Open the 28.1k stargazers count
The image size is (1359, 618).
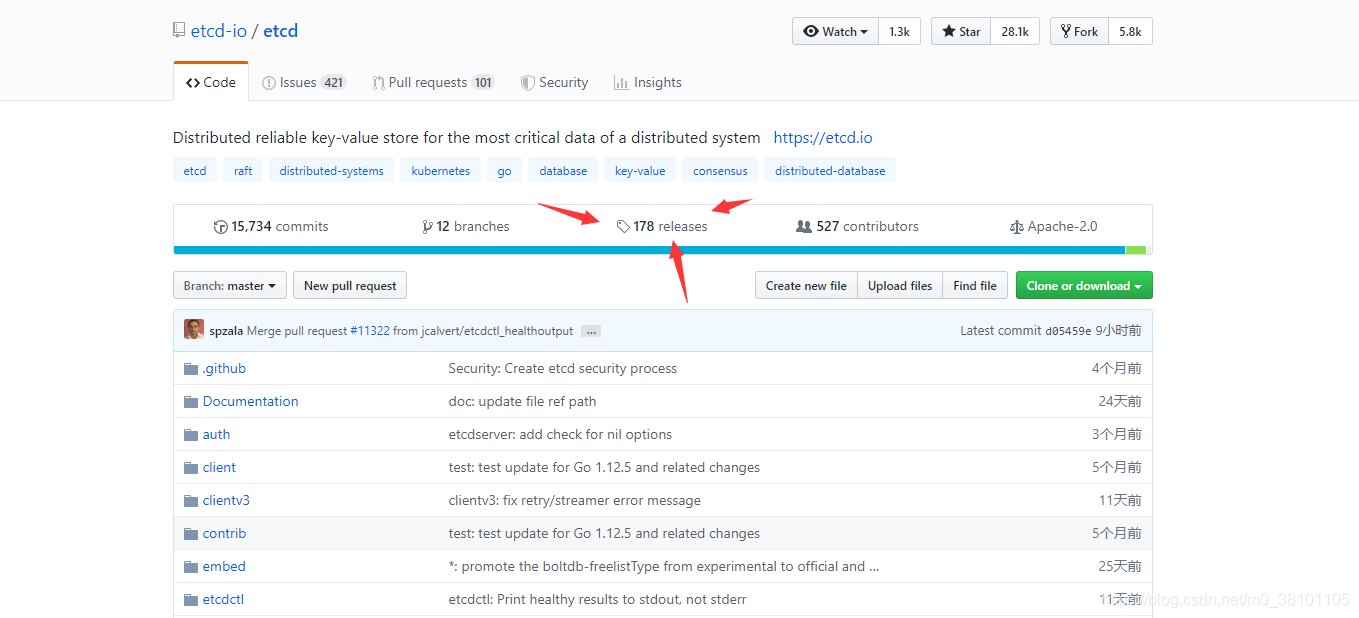coord(1015,32)
